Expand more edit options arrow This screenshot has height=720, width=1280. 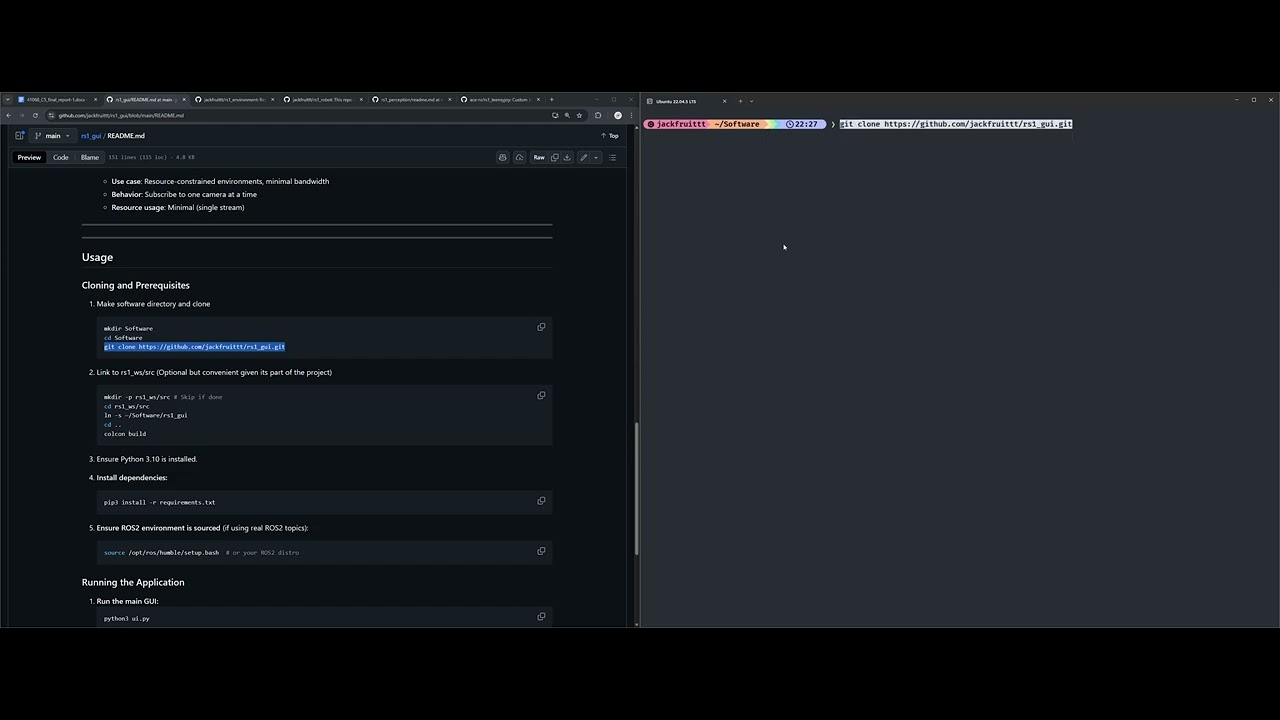[595, 157]
